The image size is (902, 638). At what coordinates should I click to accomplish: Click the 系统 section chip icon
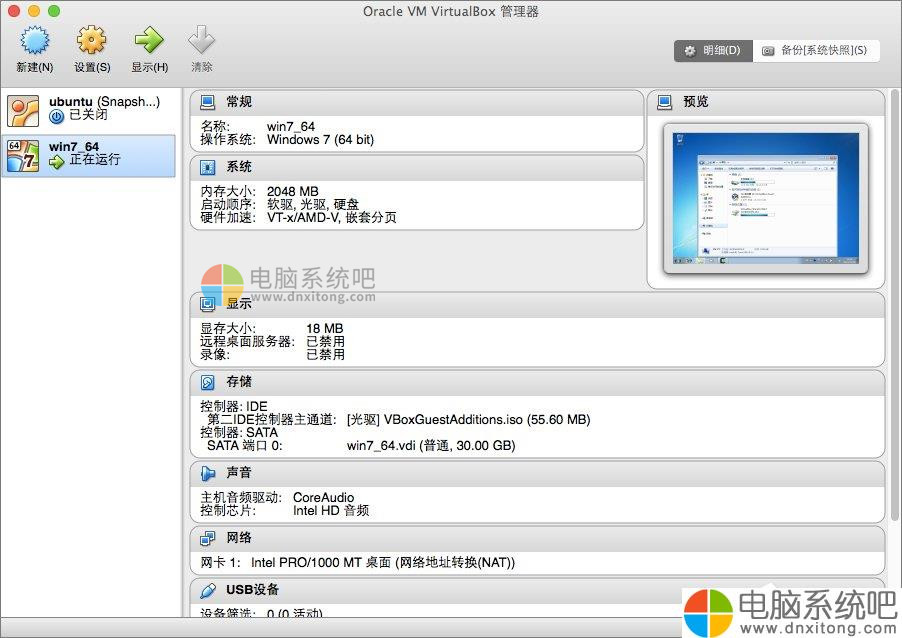point(208,167)
